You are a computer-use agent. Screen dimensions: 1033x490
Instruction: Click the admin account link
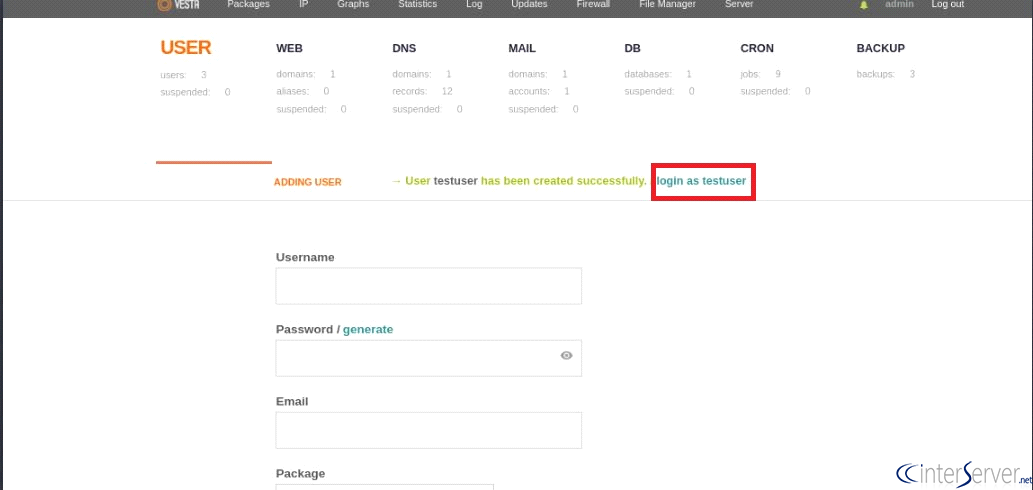(x=899, y=4)
